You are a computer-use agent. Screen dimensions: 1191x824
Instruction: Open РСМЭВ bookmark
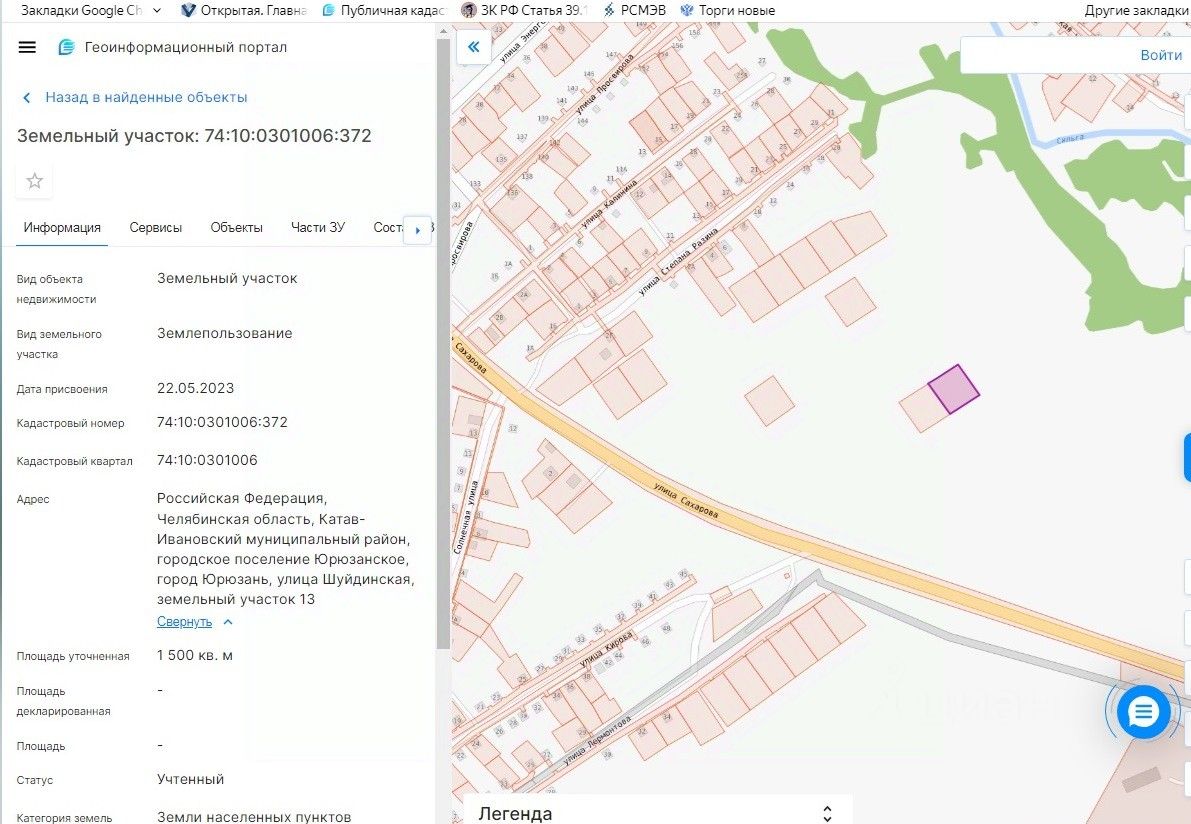pos(630,11)
